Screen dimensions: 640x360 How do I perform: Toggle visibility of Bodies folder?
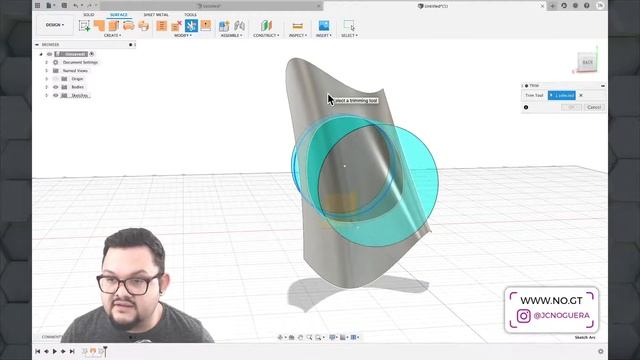(x=56, y=87)
